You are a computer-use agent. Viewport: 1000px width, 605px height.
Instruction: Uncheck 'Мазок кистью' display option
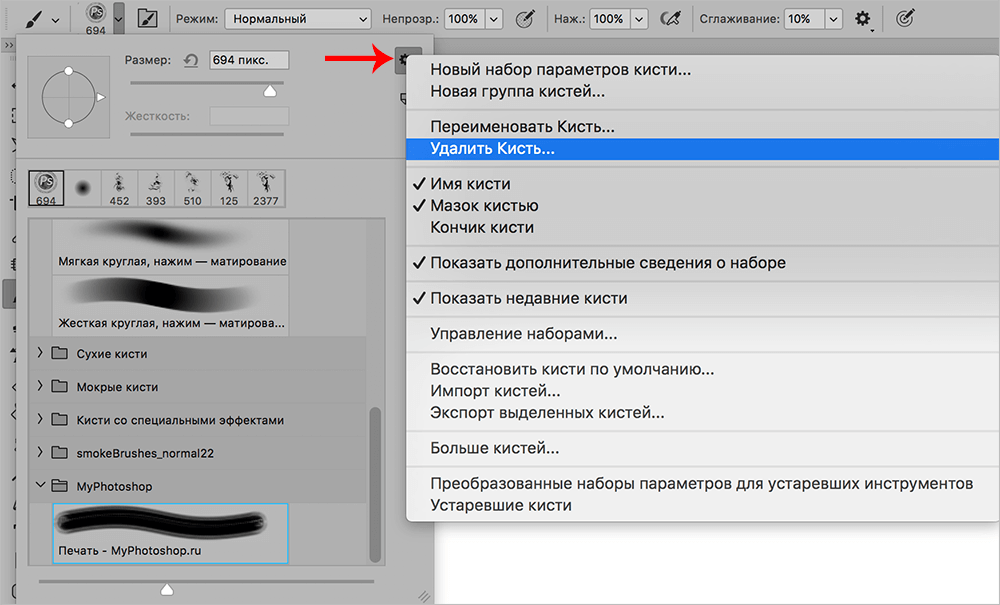pyautogui.click(x=484, y=206)
